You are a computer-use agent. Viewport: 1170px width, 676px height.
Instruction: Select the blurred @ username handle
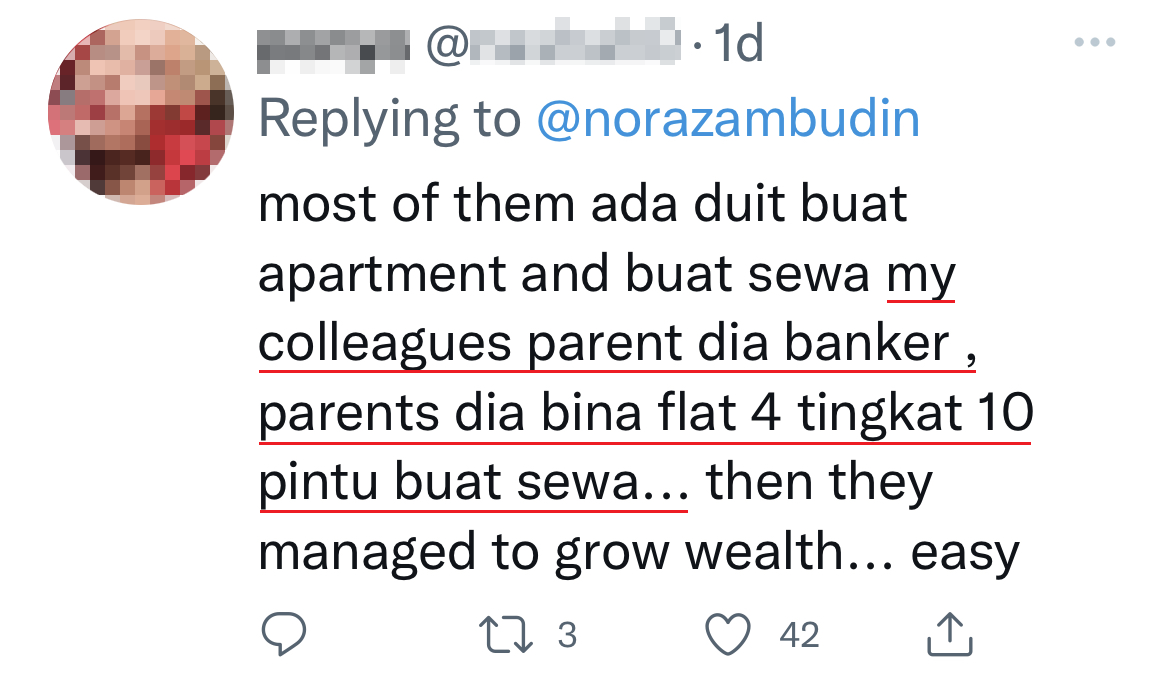point(553,41)
